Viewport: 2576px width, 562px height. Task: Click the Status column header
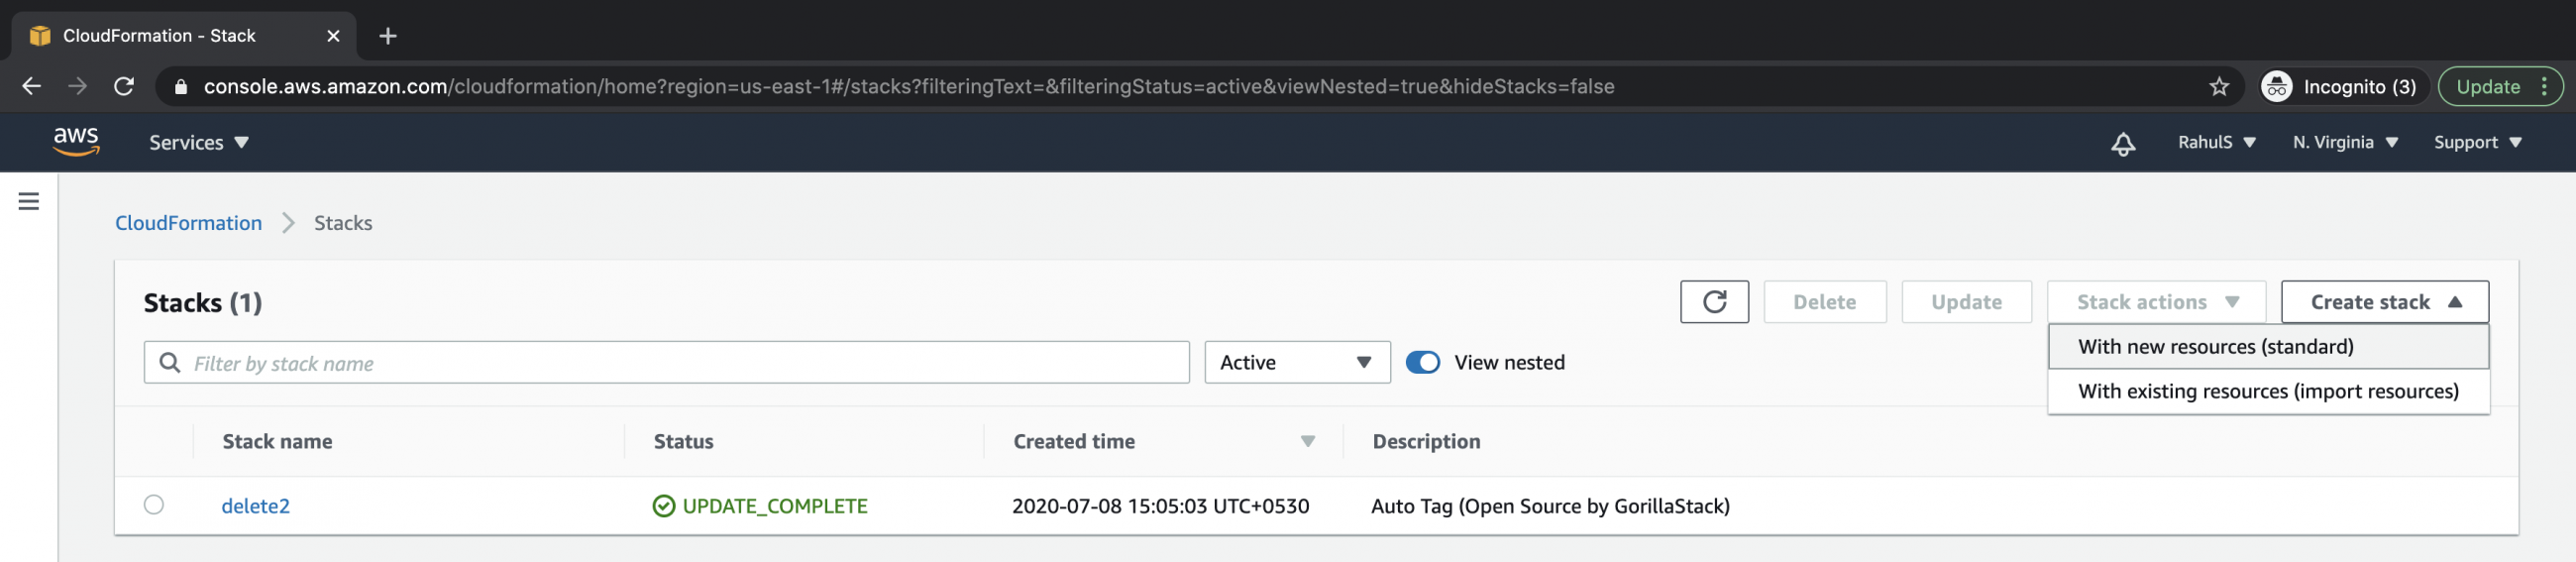click(683, 441)
